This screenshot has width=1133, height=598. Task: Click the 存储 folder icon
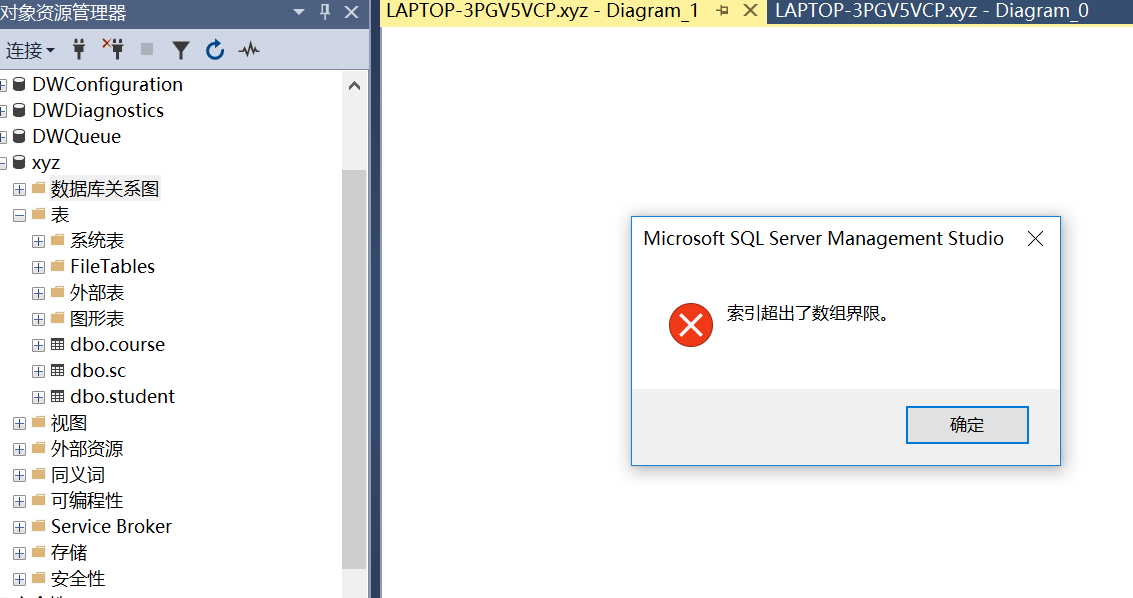(x=39, y=552)
